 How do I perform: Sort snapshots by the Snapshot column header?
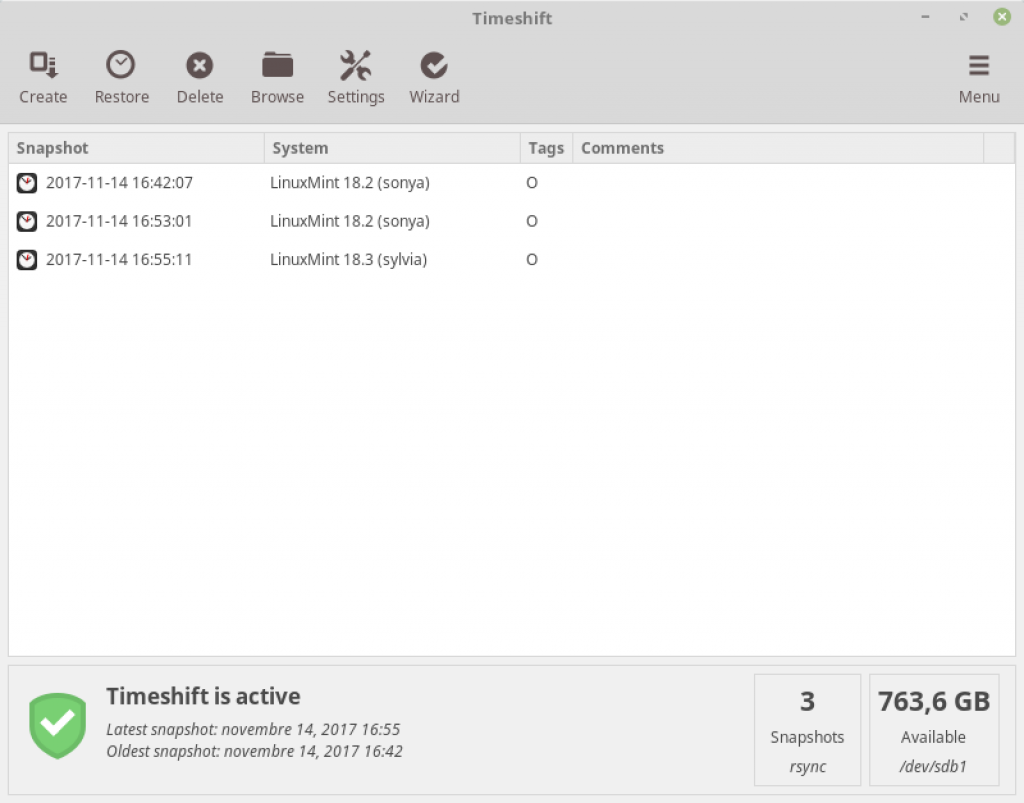tap(52, 147)
